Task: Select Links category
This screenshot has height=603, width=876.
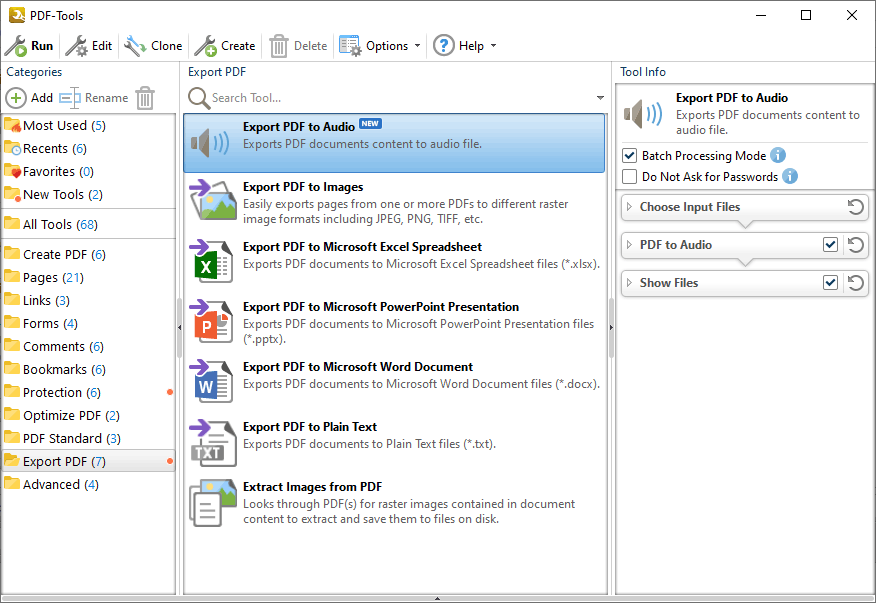Action: click(88, 300)
